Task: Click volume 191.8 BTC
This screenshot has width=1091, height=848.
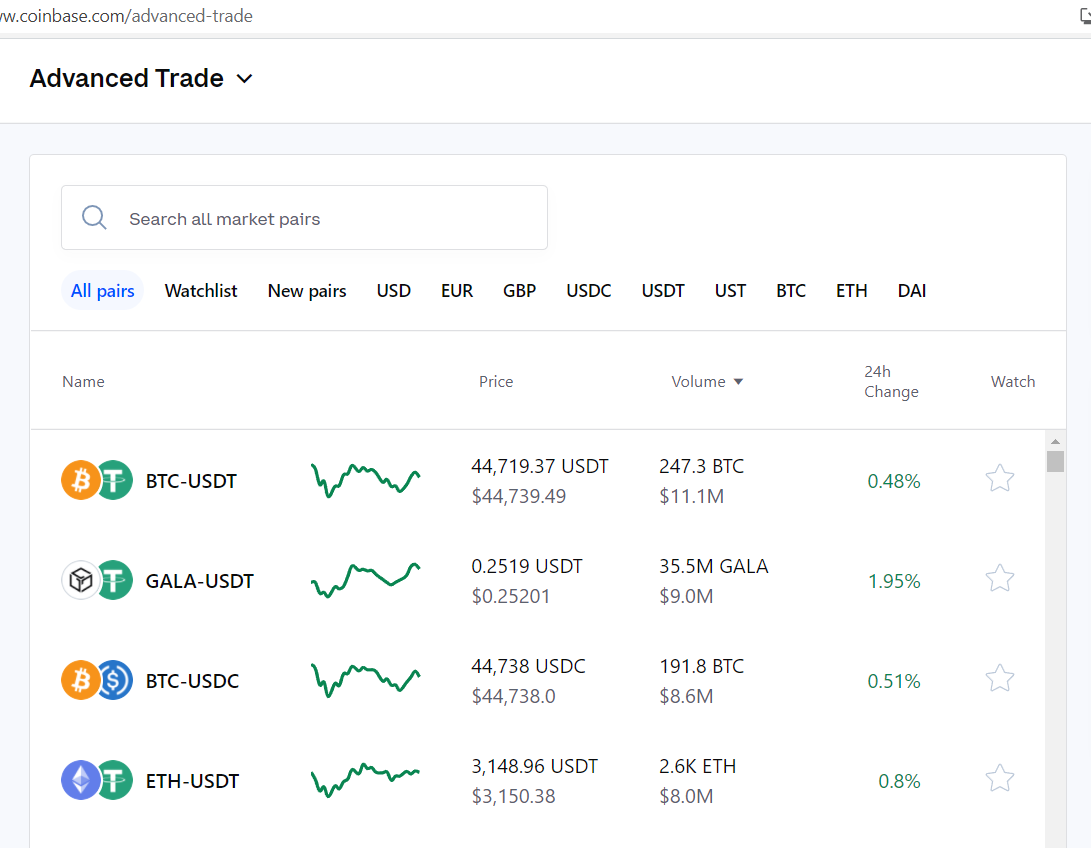Action: [701, 666]
